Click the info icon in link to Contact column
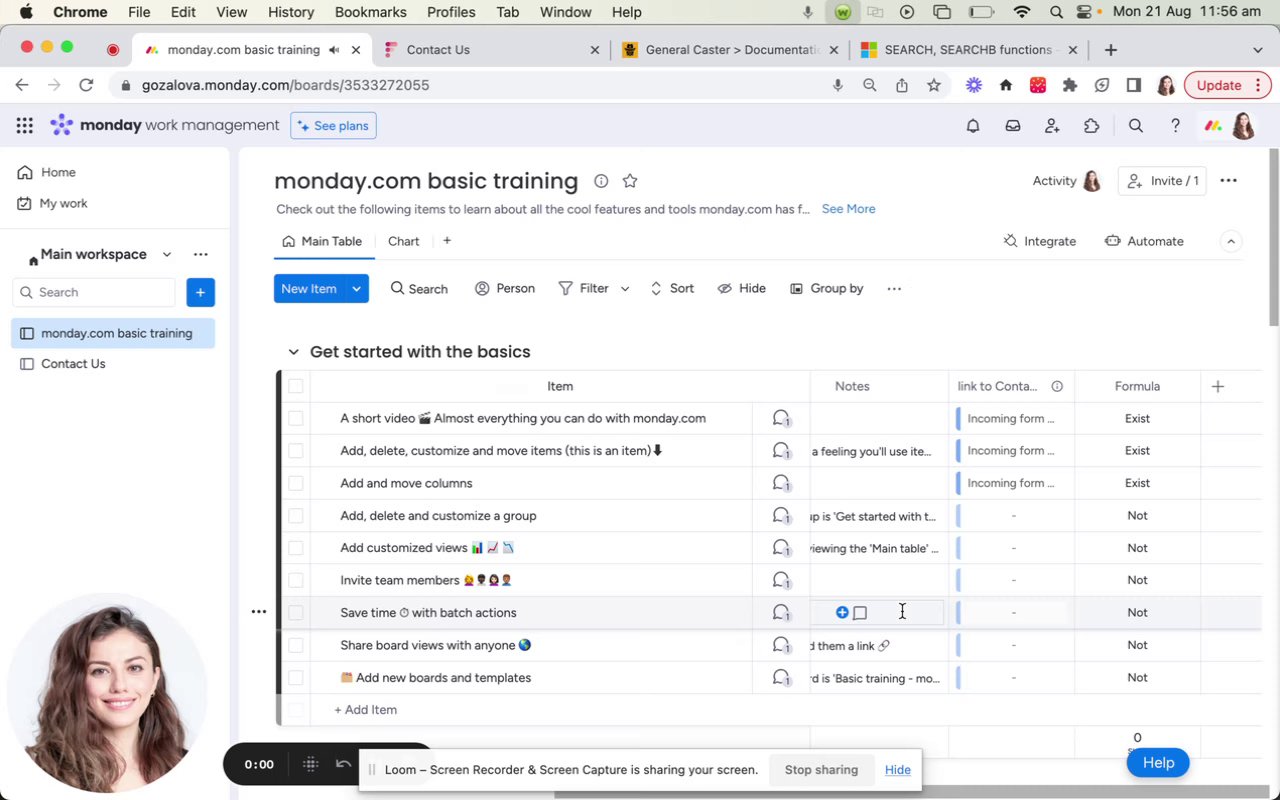This screenshot has width=1280, height=800. coord(1057,386)
